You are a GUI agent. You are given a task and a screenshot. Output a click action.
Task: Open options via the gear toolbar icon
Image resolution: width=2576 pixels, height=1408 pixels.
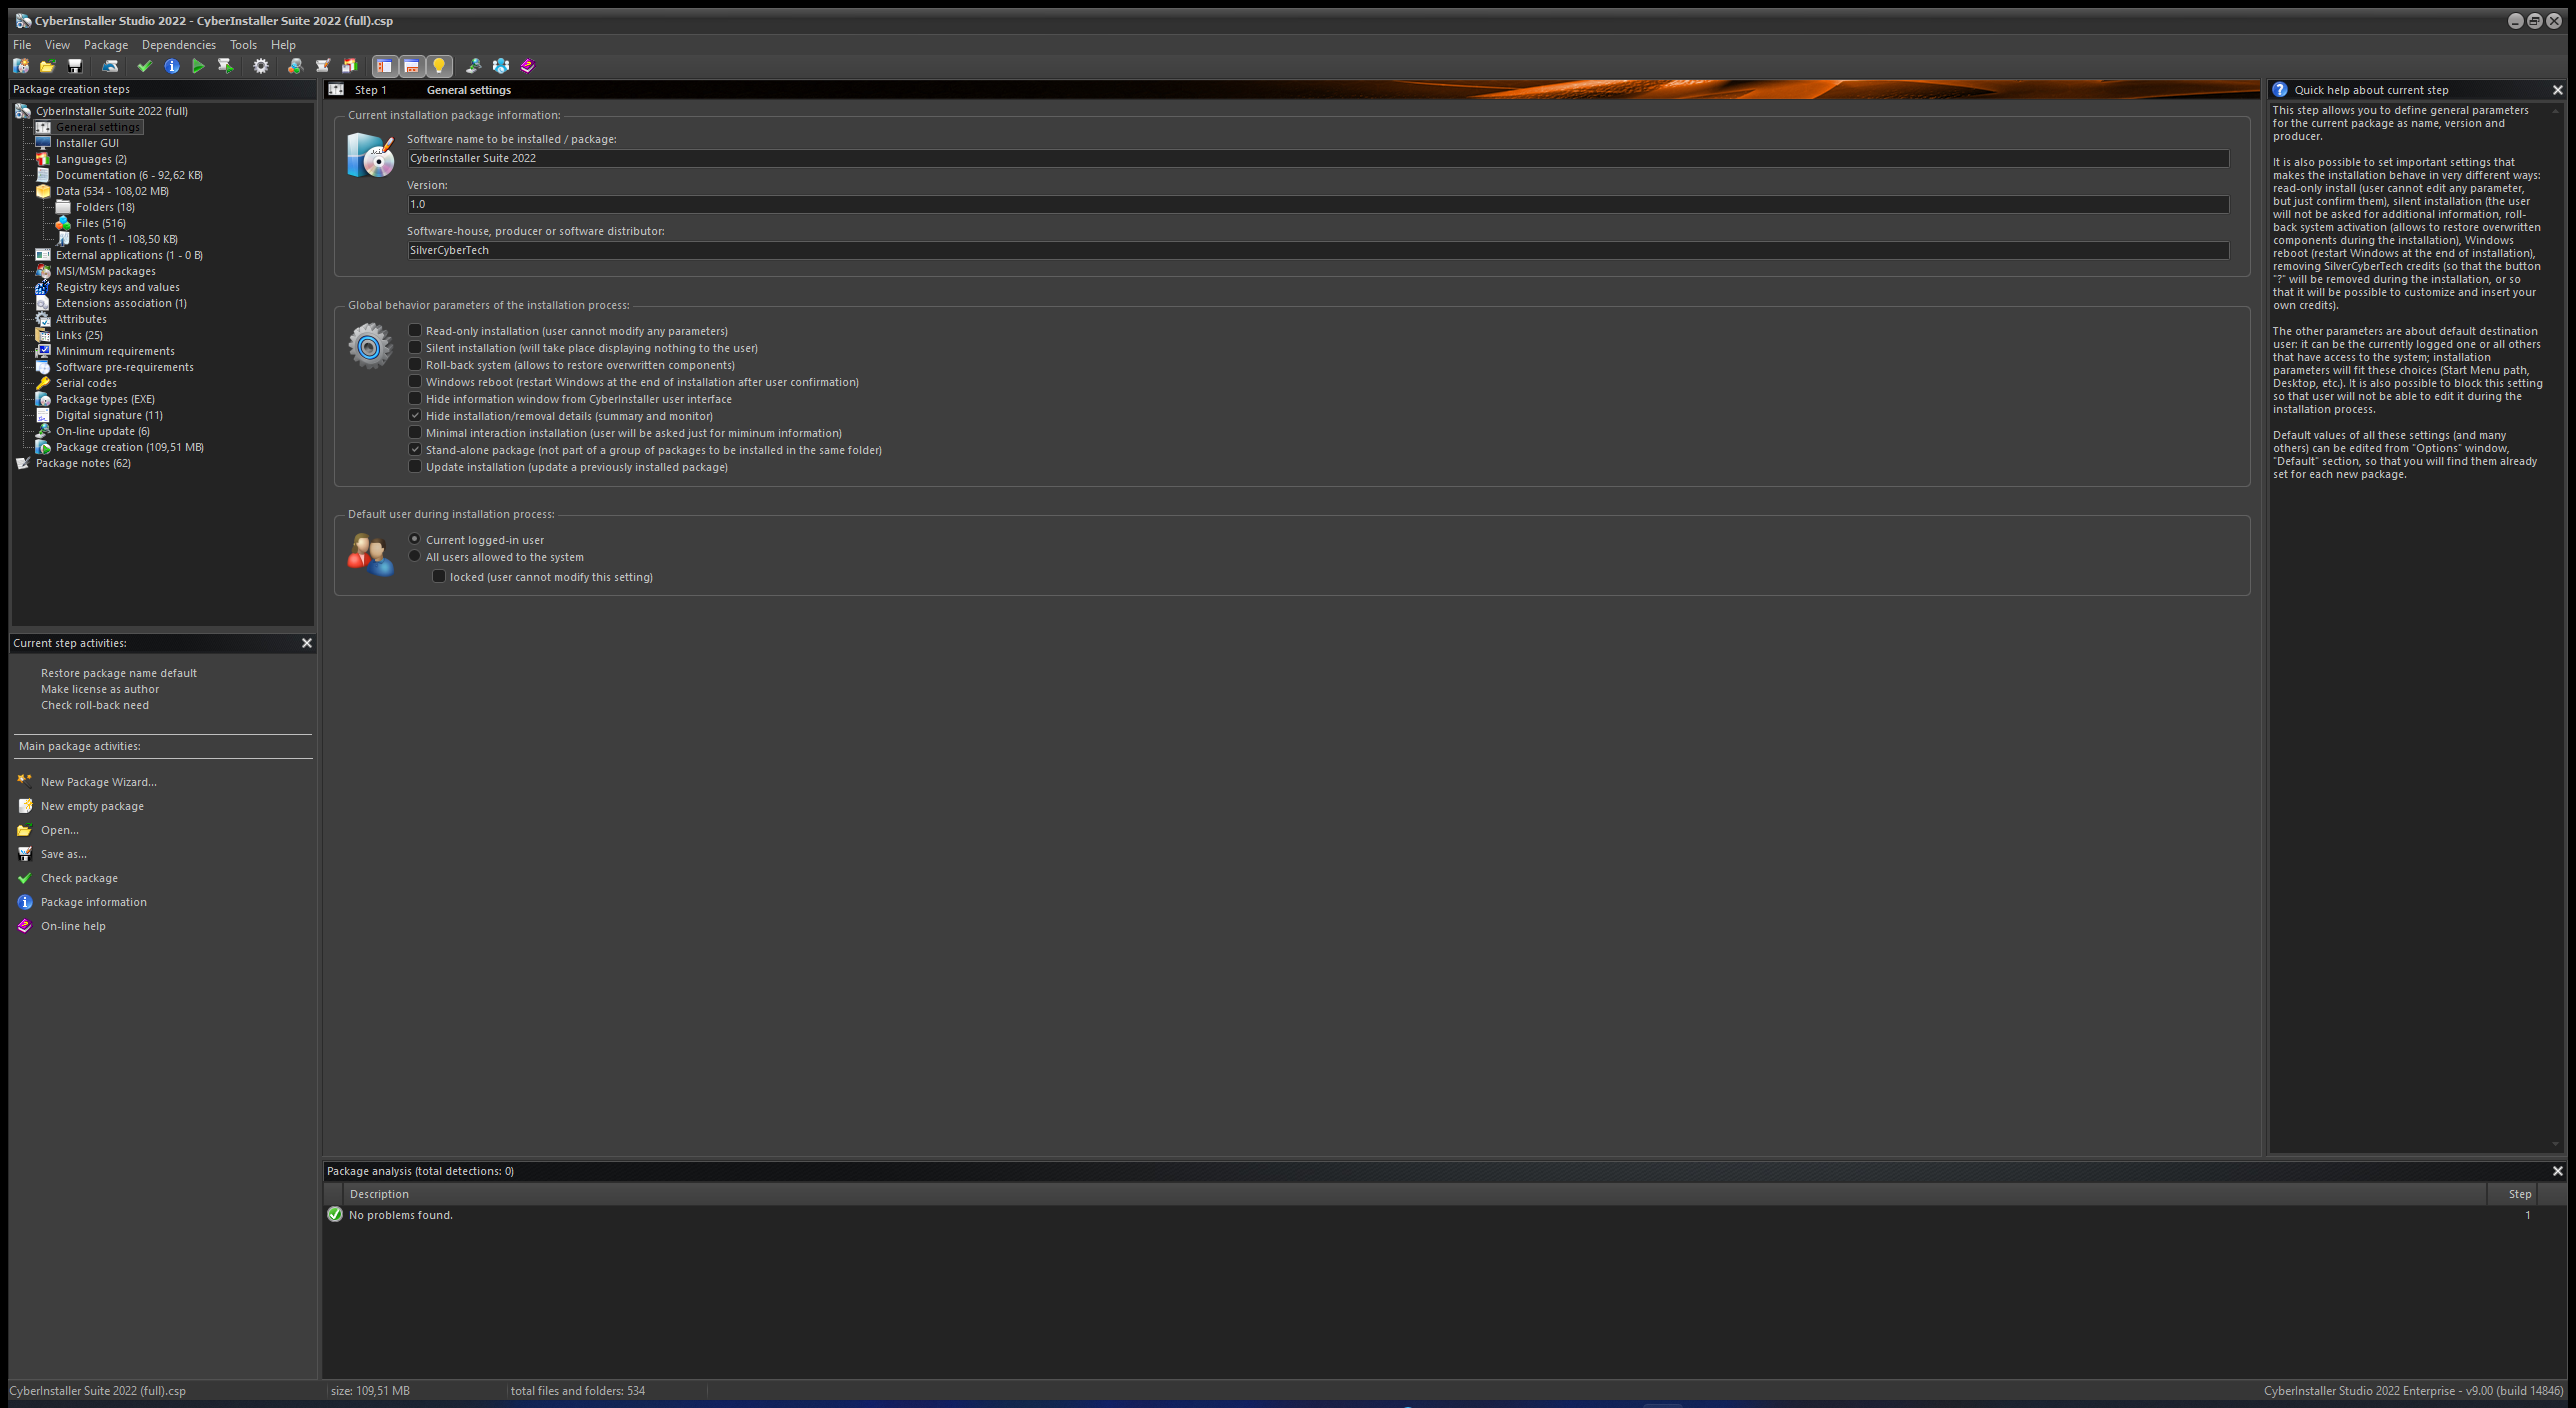[x=261, y=66]
